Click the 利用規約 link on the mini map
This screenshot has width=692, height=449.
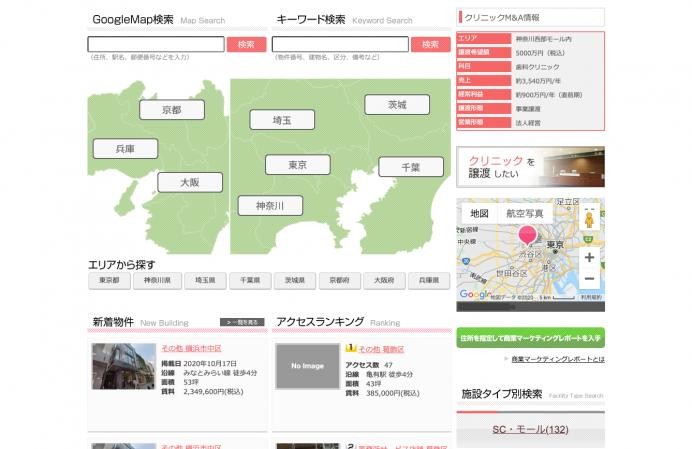pyautogui.click(x=590, y=298)
